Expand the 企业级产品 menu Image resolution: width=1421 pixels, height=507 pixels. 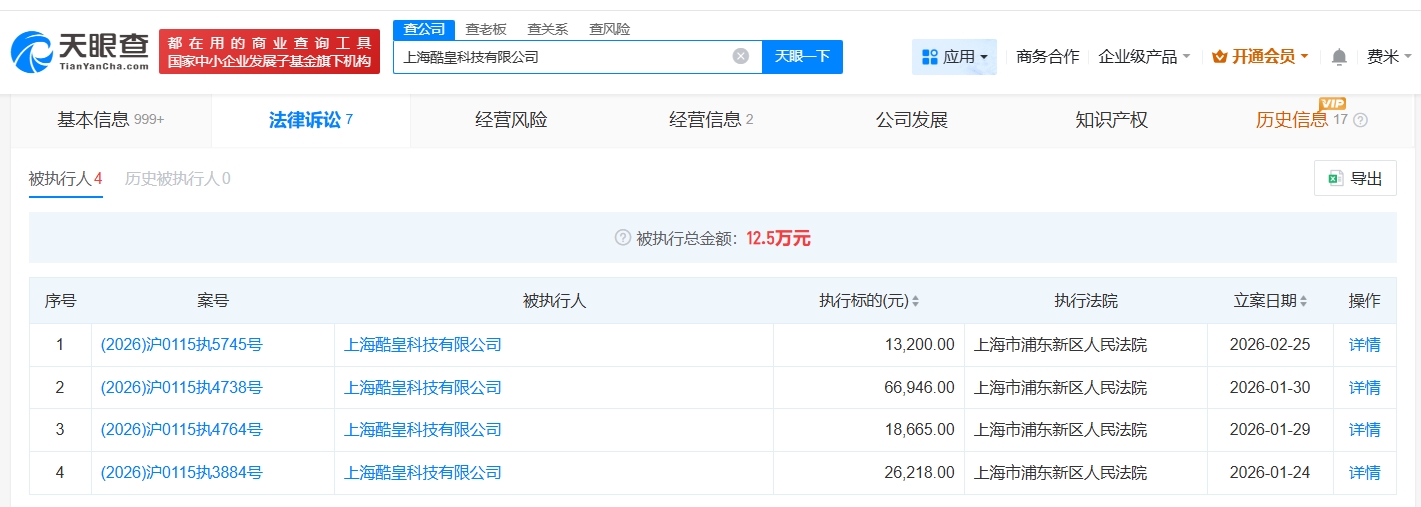point(1144,57)
